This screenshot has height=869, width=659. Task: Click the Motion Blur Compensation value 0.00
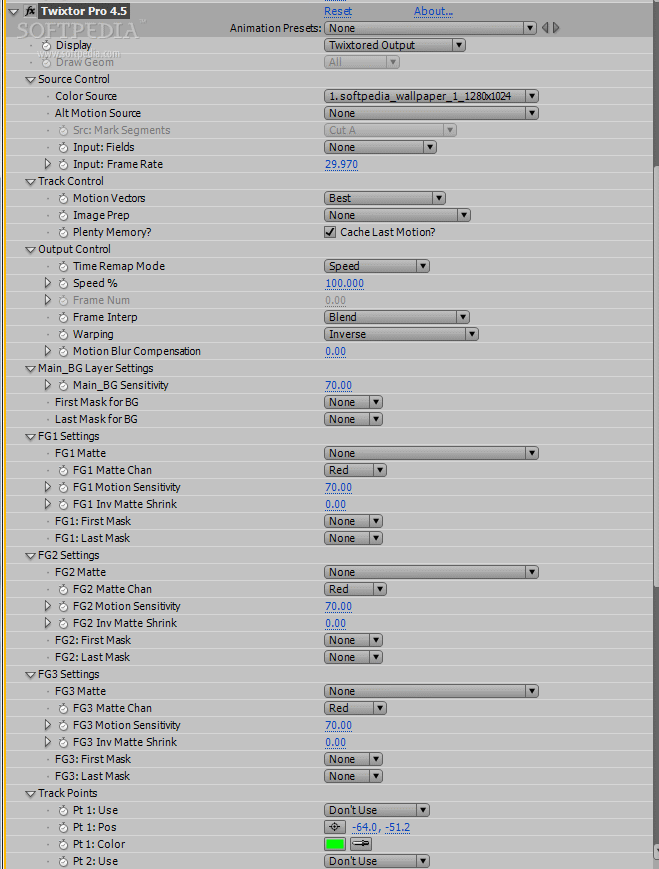tap(335, 351)
